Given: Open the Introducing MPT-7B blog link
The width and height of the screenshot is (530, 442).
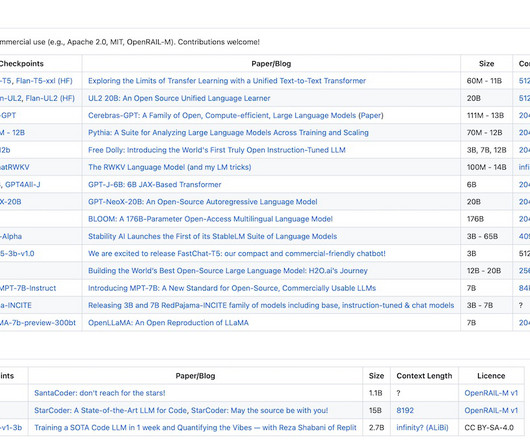Looking at the screenshot, I should pos(232,288).
